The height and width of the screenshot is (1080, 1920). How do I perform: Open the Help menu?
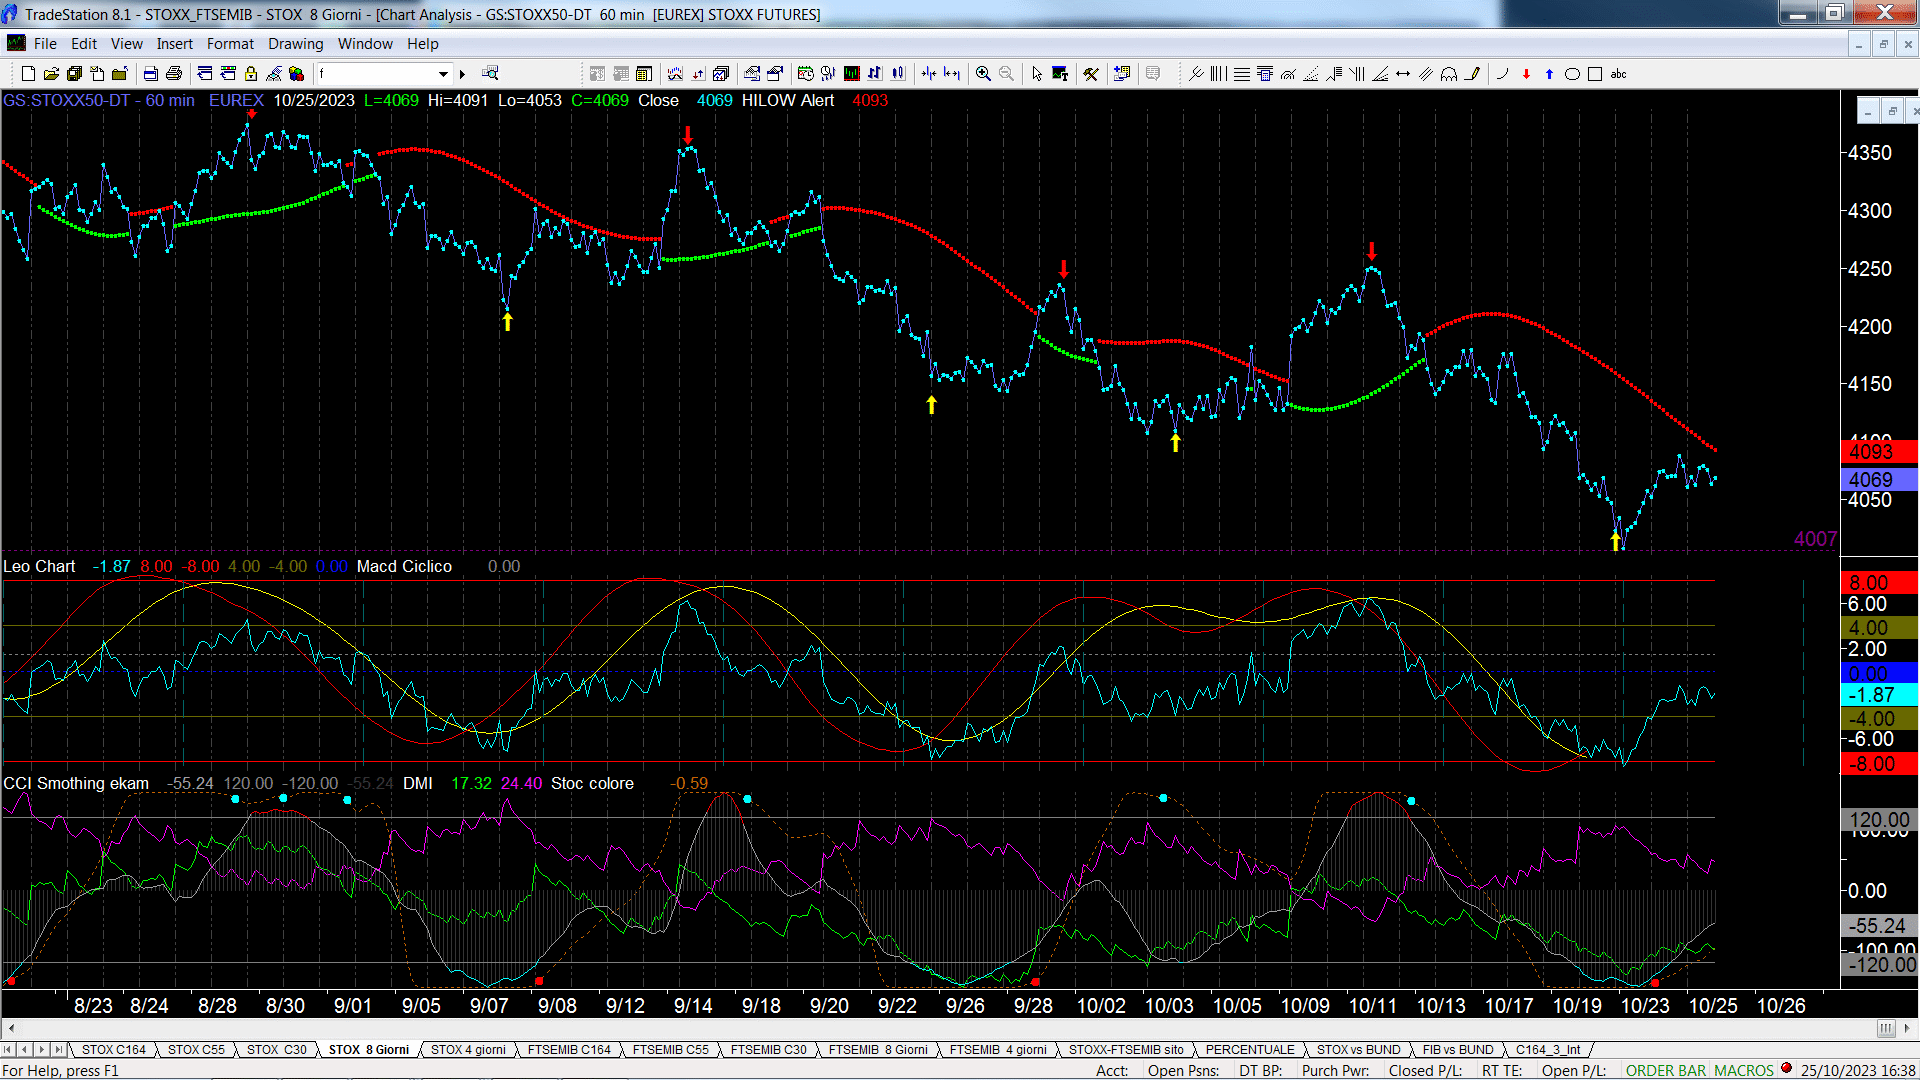[x=422, y=44]
